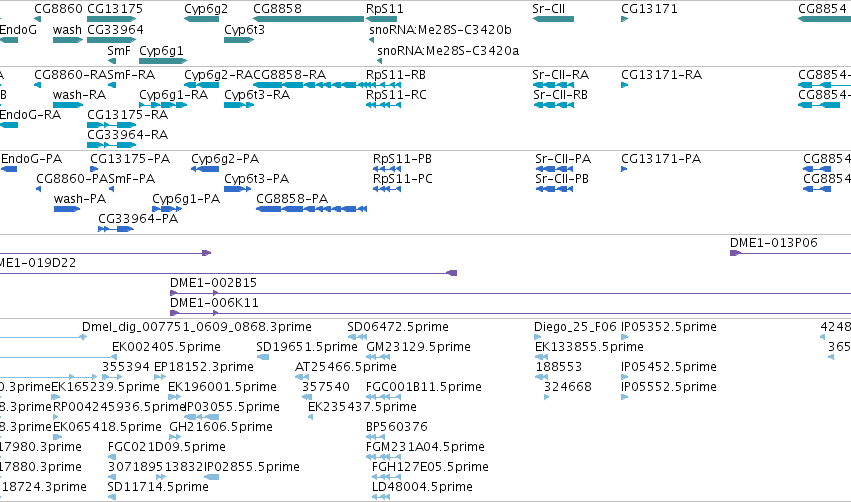The height and width of the screenshot is (502, 851).
Task: Click the CG13175-RA transcript glyph
Action: tap(112, 125)
